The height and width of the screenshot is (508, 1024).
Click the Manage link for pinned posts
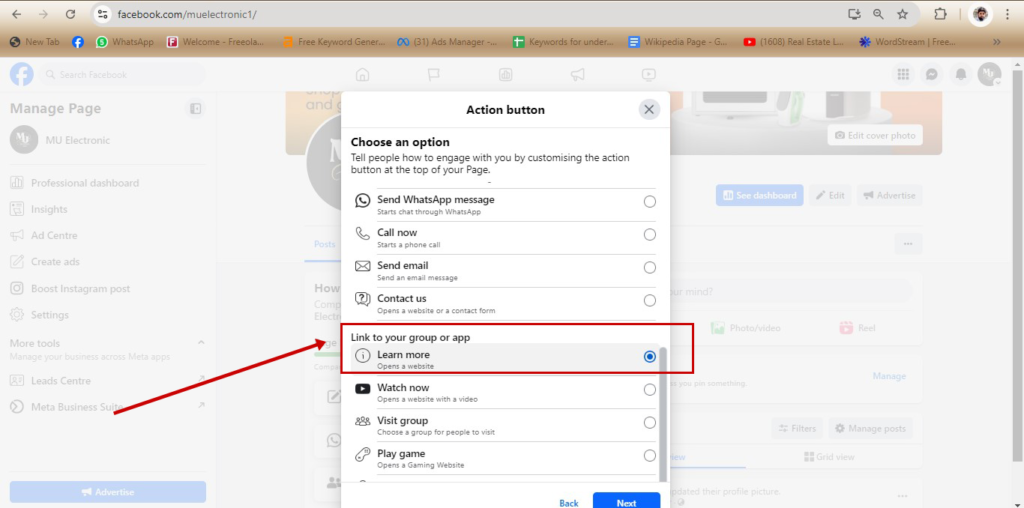click(889, 376)
